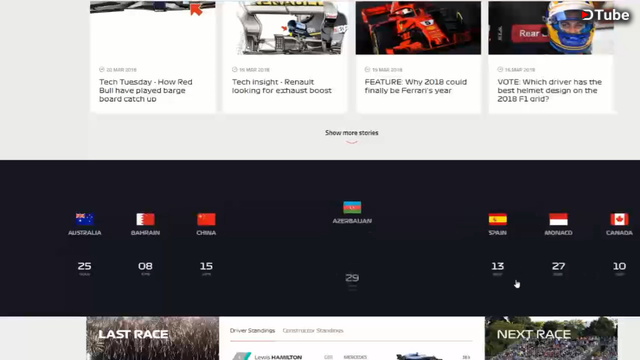Click the SPAIN country label

pos(498,233)
